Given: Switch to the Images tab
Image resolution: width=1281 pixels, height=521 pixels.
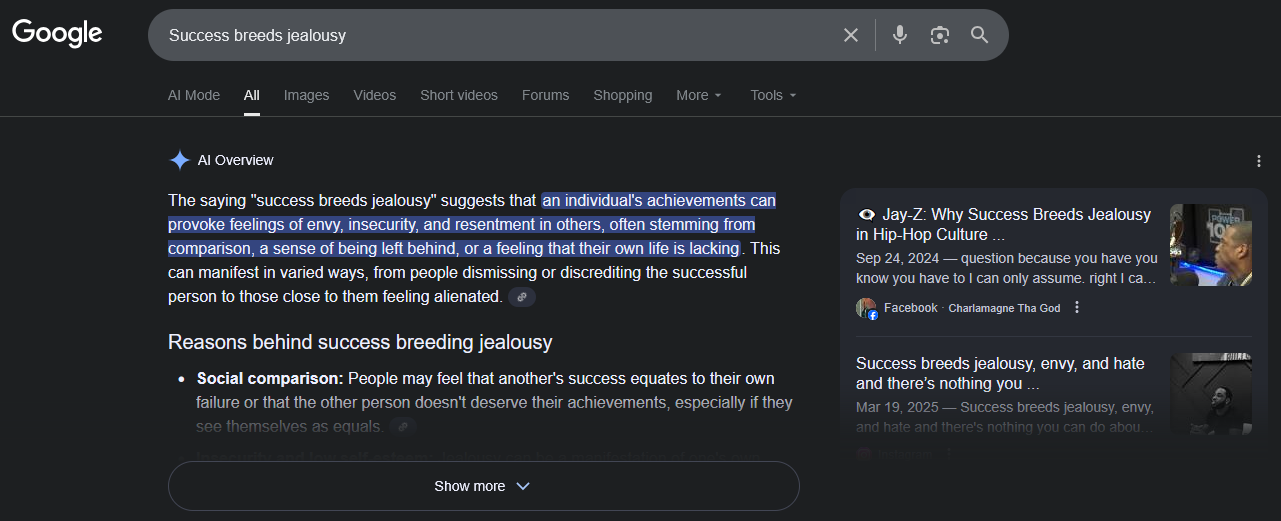Looking at the screenshot, I should click(x=306, y=95).
